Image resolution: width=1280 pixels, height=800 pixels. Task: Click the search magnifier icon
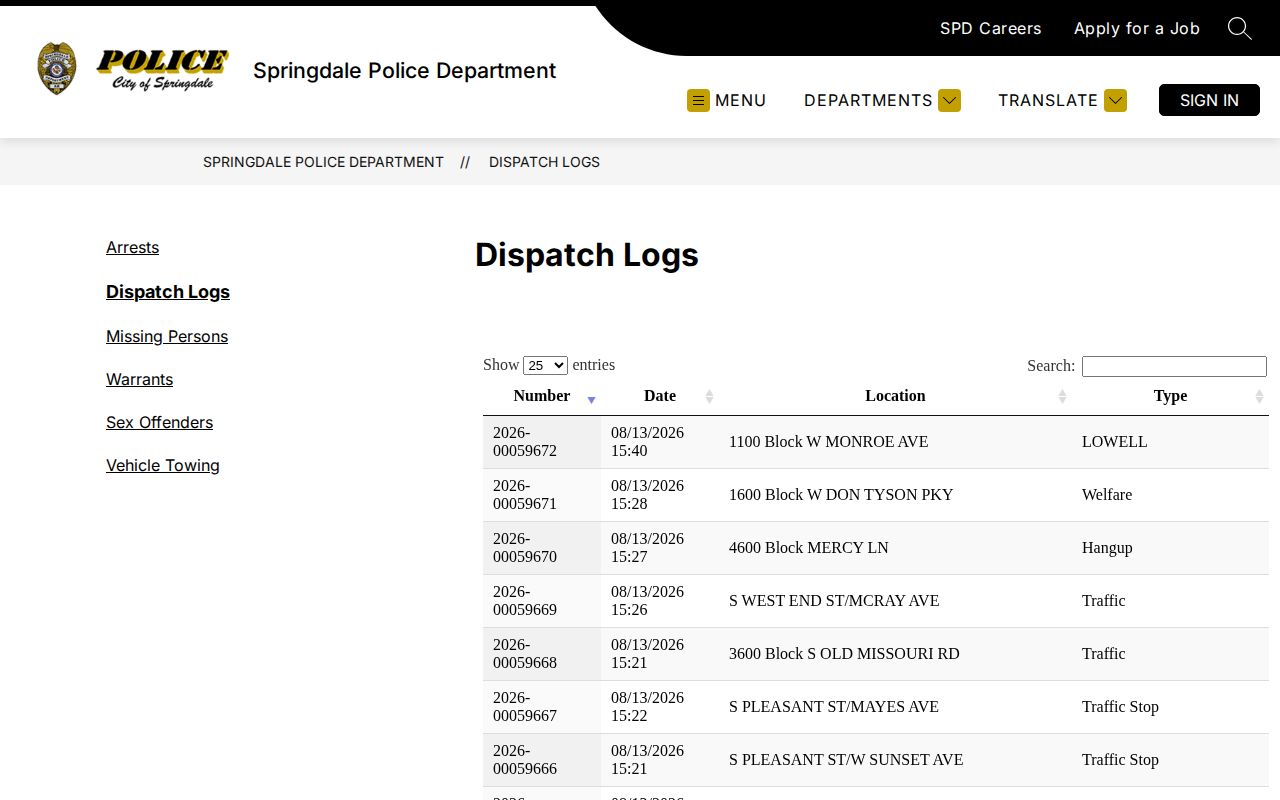click(x=1240, y=29)
